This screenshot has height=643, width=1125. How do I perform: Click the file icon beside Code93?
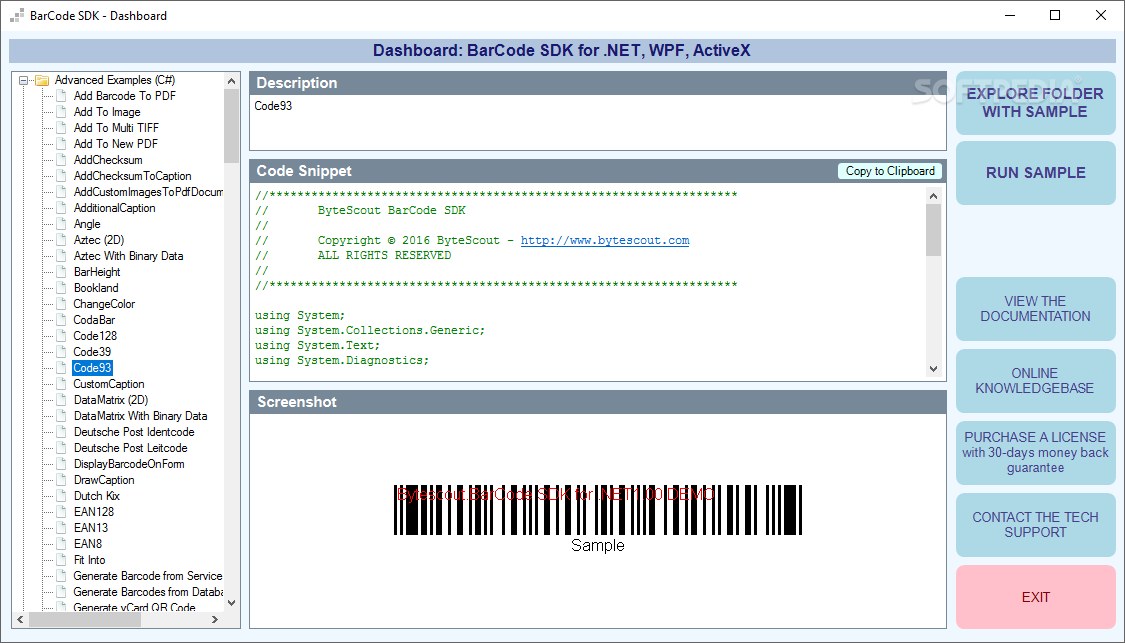click(x=62, y=368)
